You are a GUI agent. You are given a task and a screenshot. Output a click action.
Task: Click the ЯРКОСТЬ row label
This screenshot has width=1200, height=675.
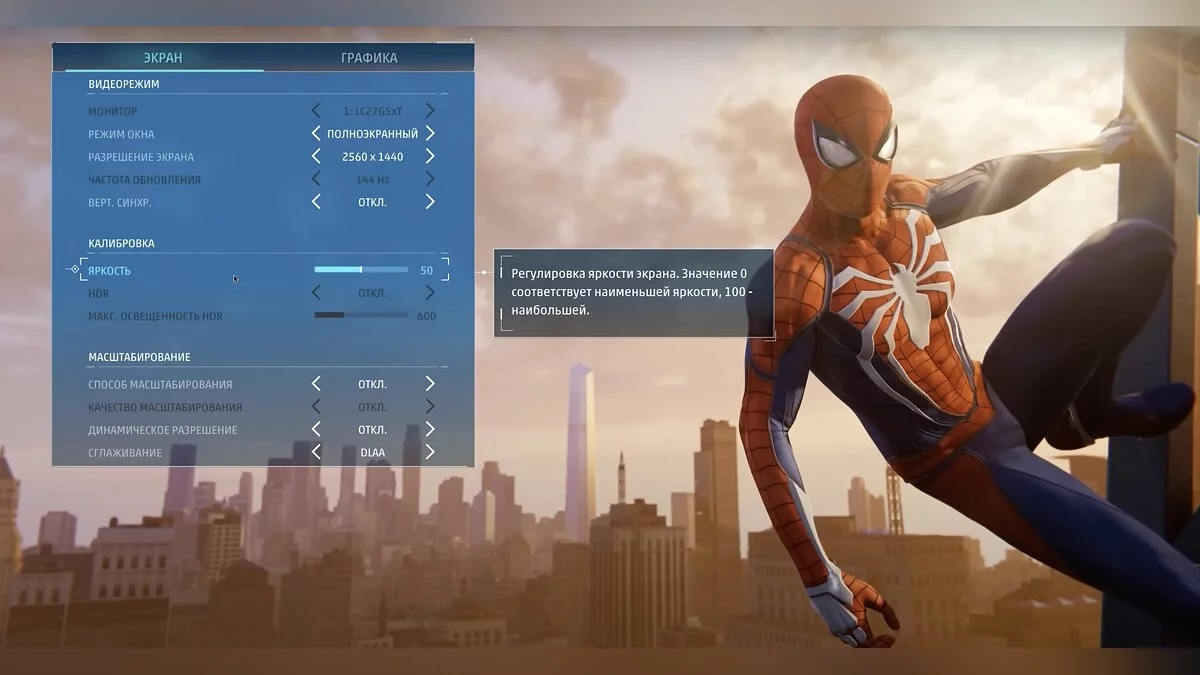[109, 271]
